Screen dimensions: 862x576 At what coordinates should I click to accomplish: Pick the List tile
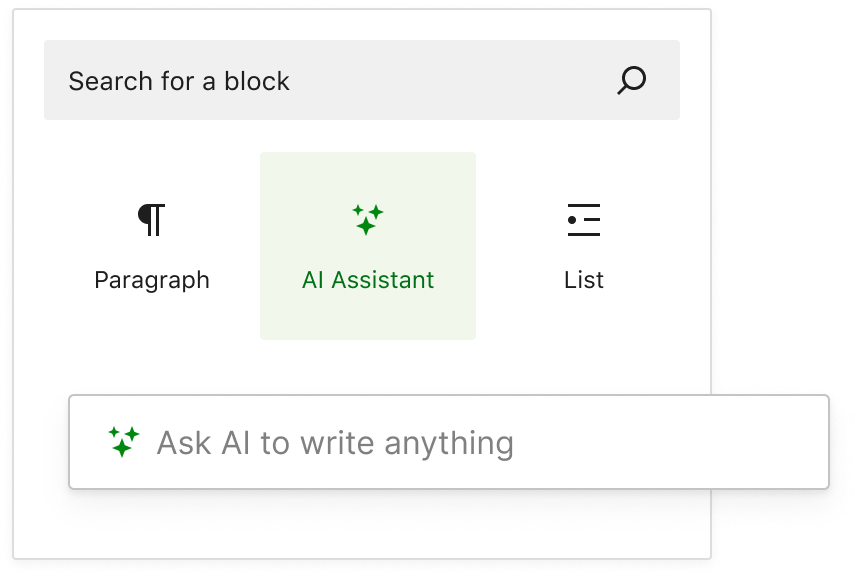pos(584,245)
